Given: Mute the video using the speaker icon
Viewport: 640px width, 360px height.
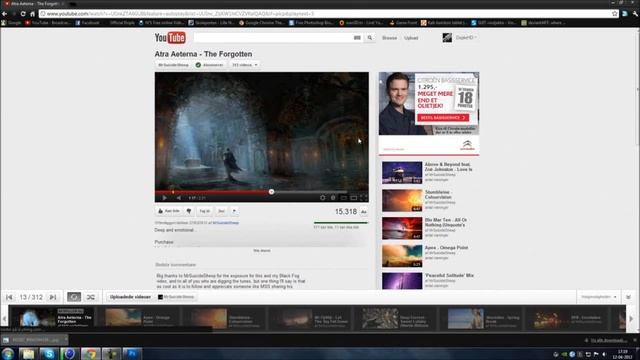Looking at the screenshot, I should [x=178, y=198].
